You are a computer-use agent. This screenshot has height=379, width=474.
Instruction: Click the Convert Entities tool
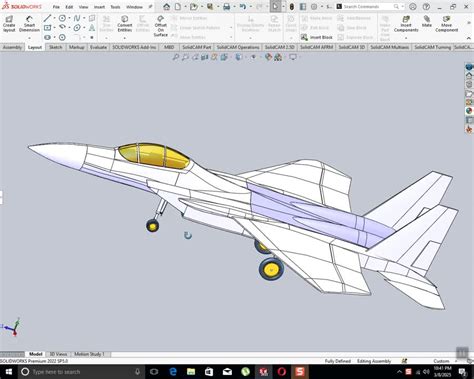(x=125, y=23)
